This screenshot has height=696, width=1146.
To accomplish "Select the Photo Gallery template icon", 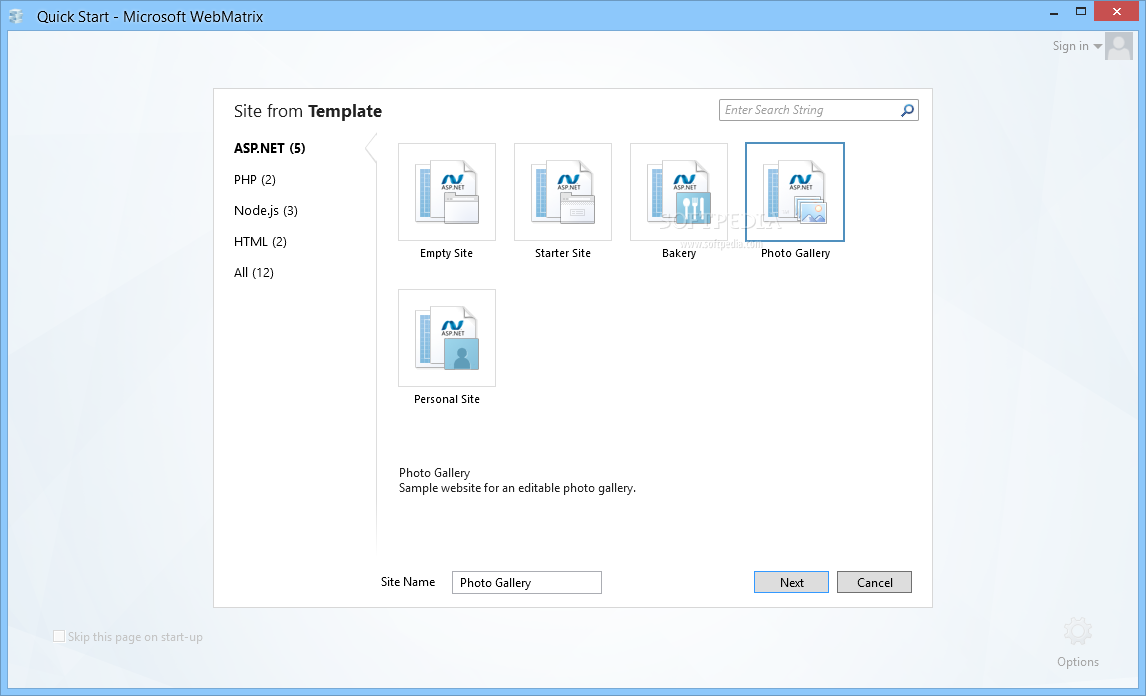I will point(795,192).
